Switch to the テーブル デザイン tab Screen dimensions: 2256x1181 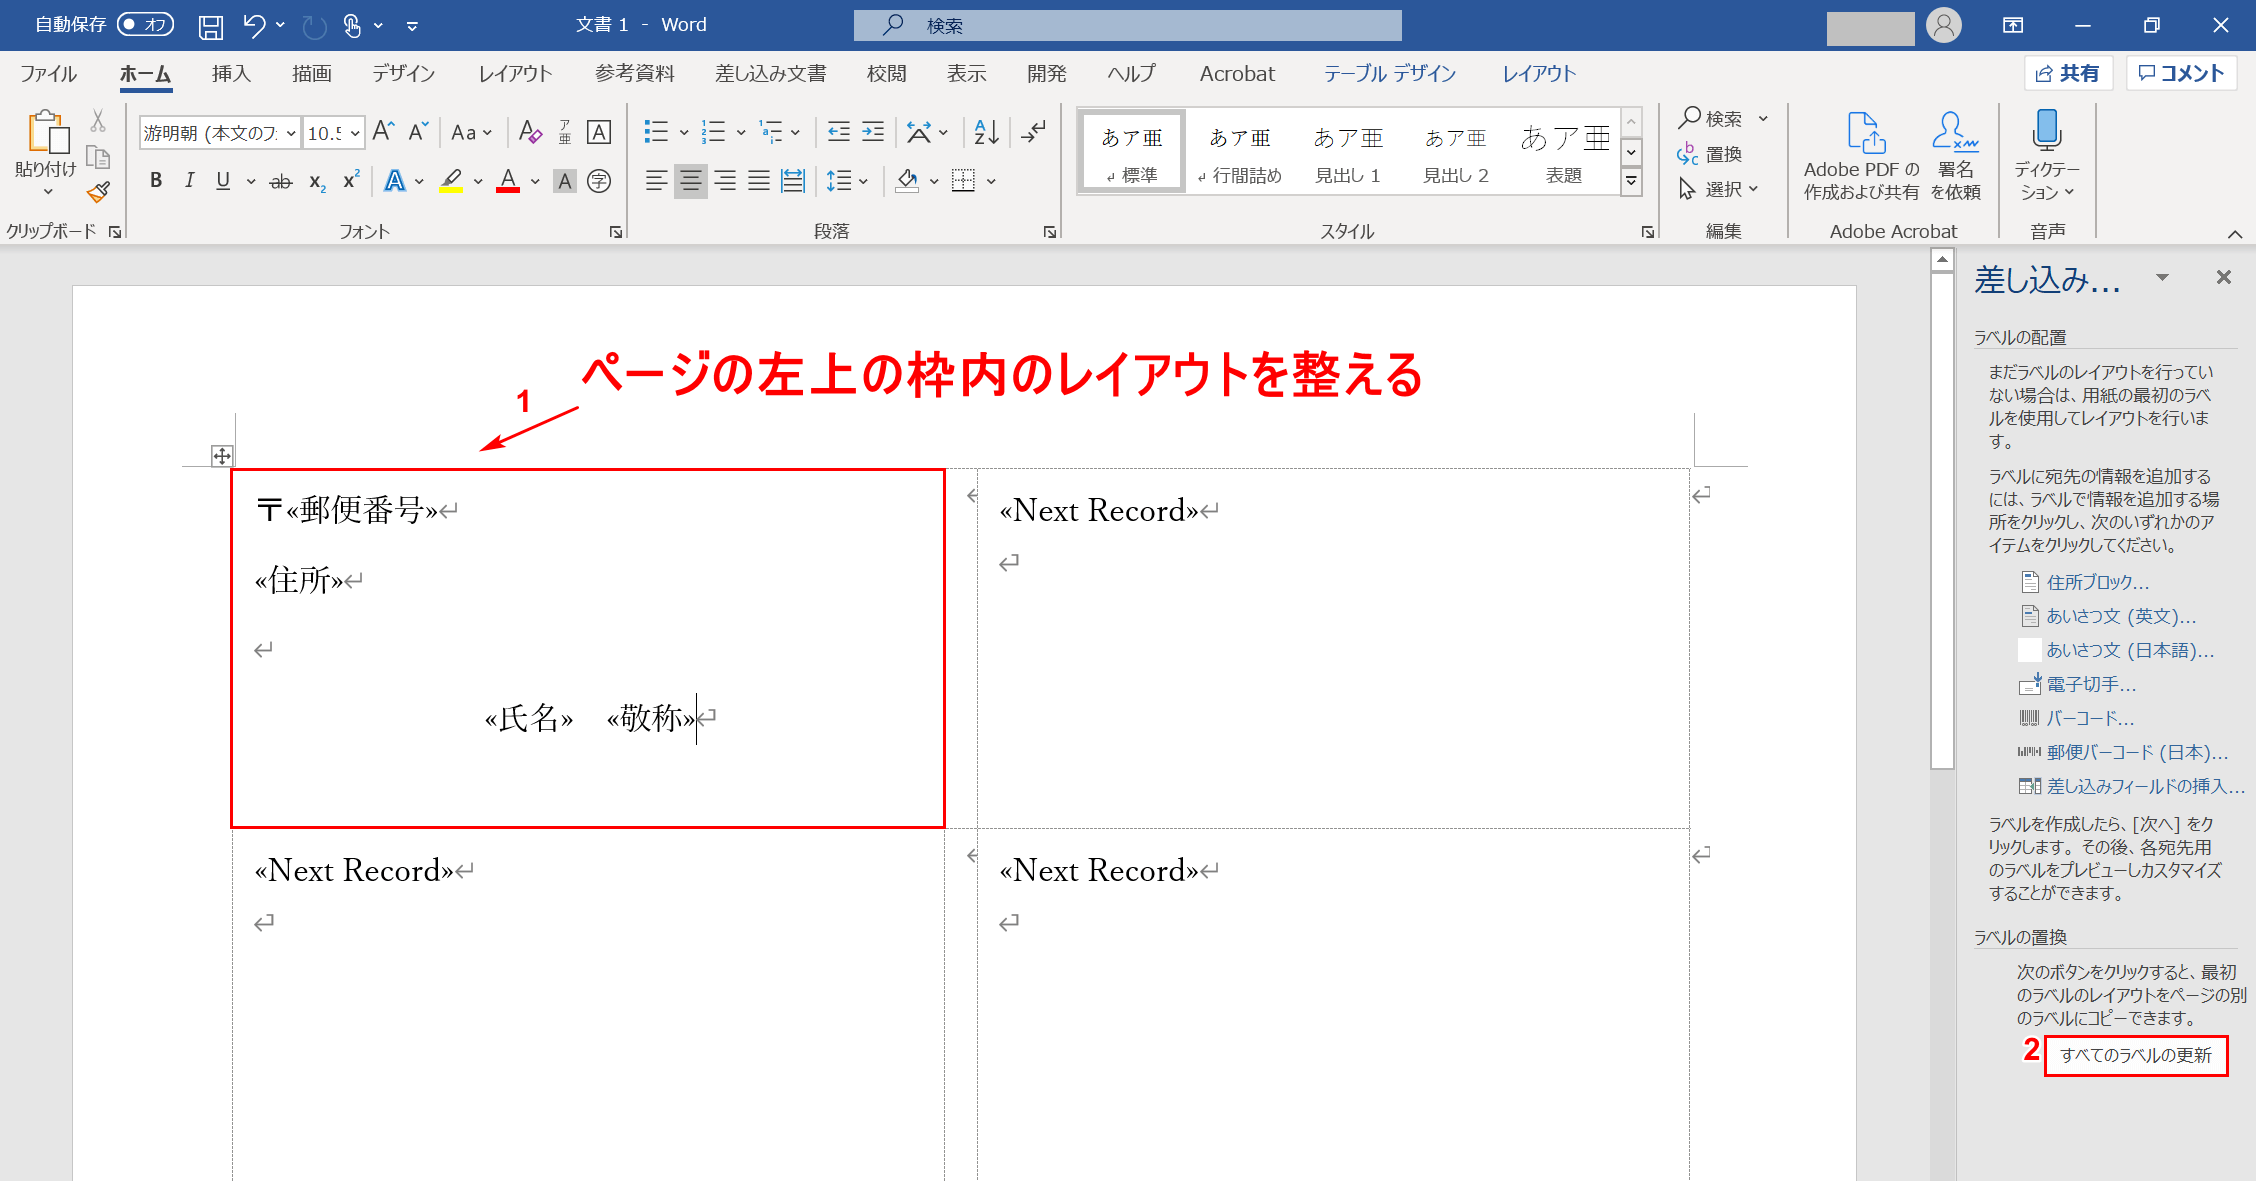tap(1389, 74)
